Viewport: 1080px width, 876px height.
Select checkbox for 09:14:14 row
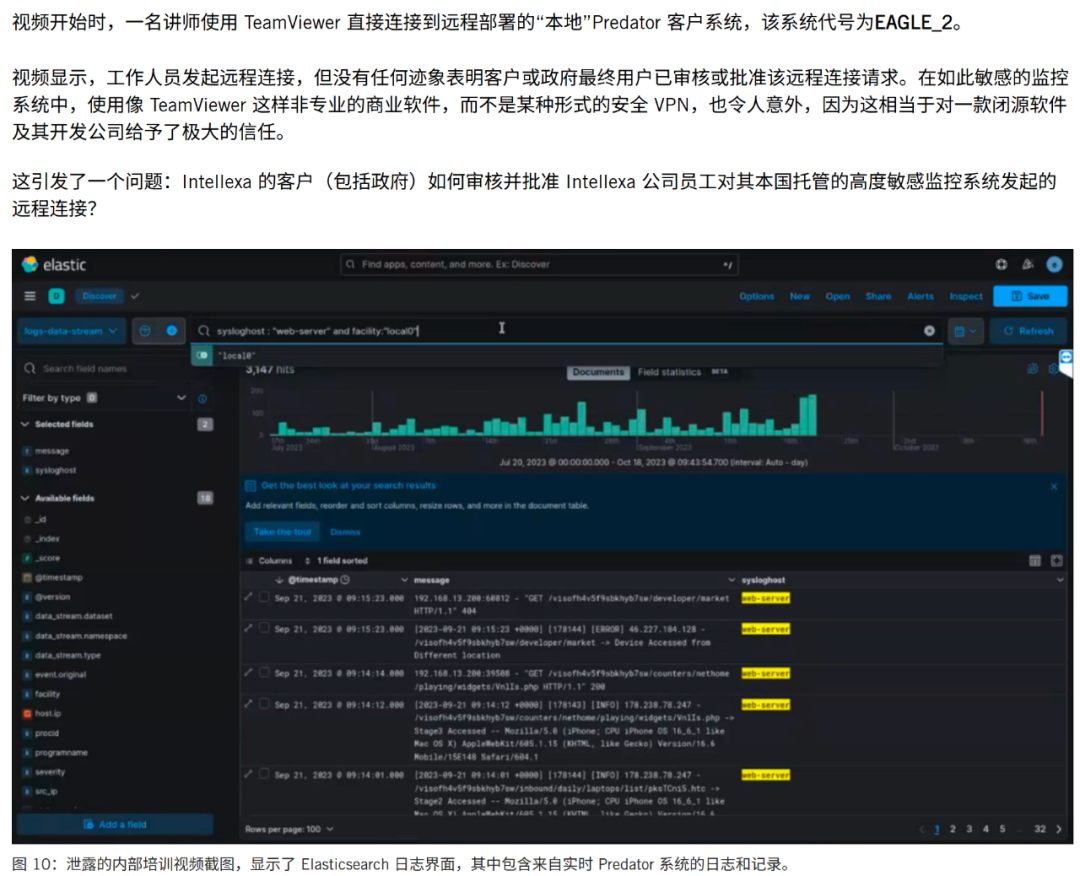(264, 673)
